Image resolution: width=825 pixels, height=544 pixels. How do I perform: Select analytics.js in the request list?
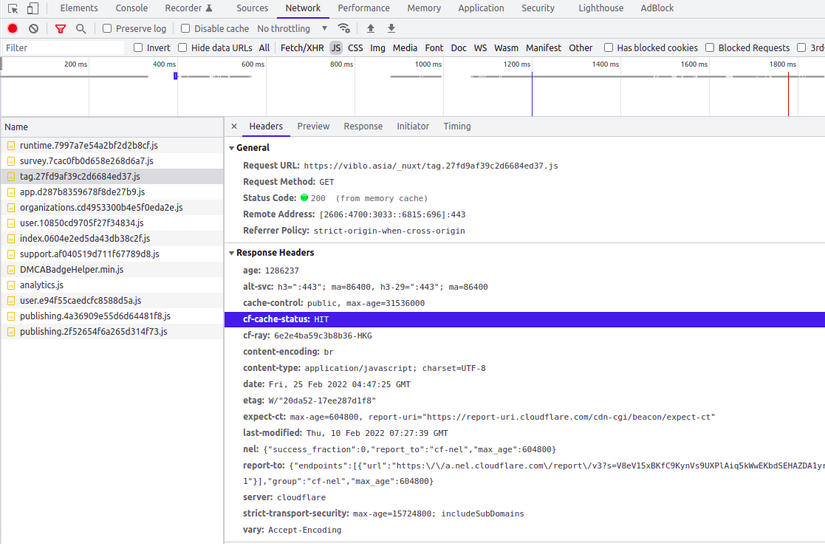(41, 285)
